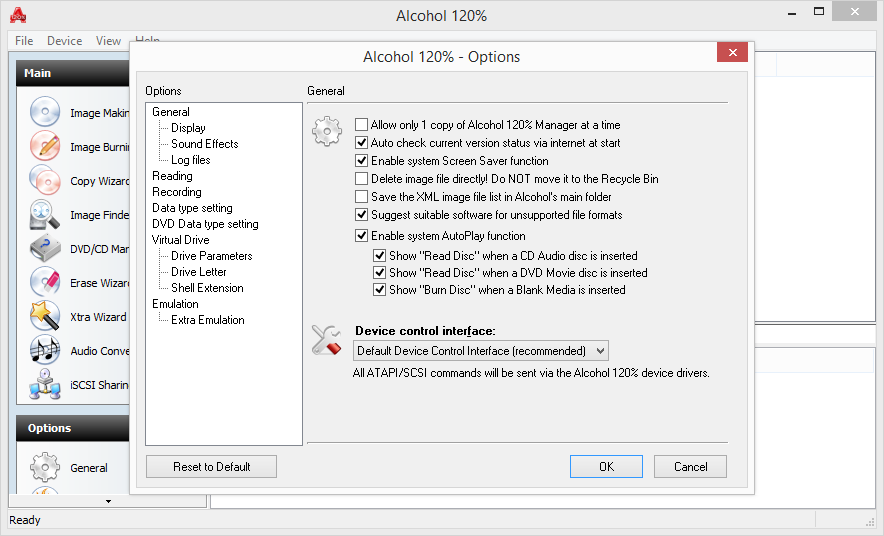Close the Options dialog with red X
884x536 pixels.
coord(732,52)
